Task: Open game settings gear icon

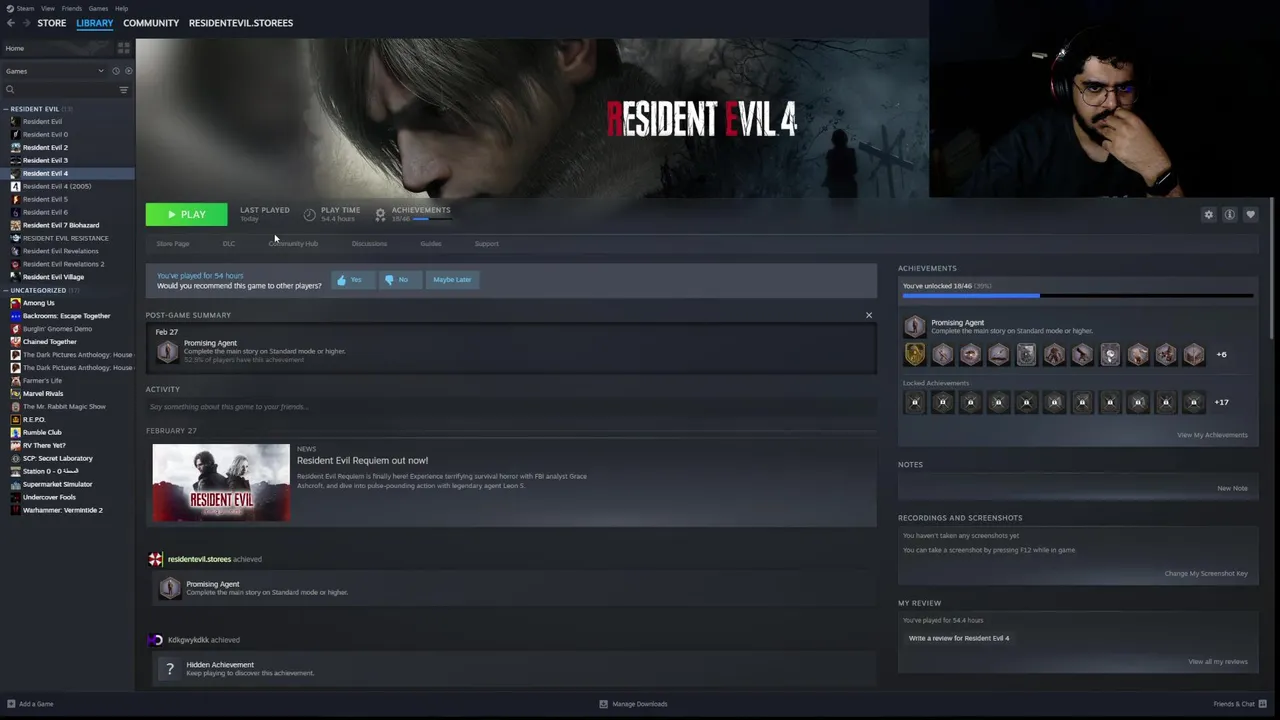Action: [x=1208, y=215]
